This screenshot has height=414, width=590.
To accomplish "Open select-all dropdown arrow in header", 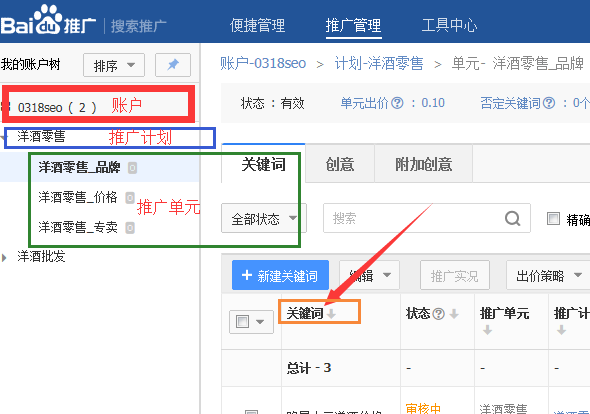I will (260, 322).
